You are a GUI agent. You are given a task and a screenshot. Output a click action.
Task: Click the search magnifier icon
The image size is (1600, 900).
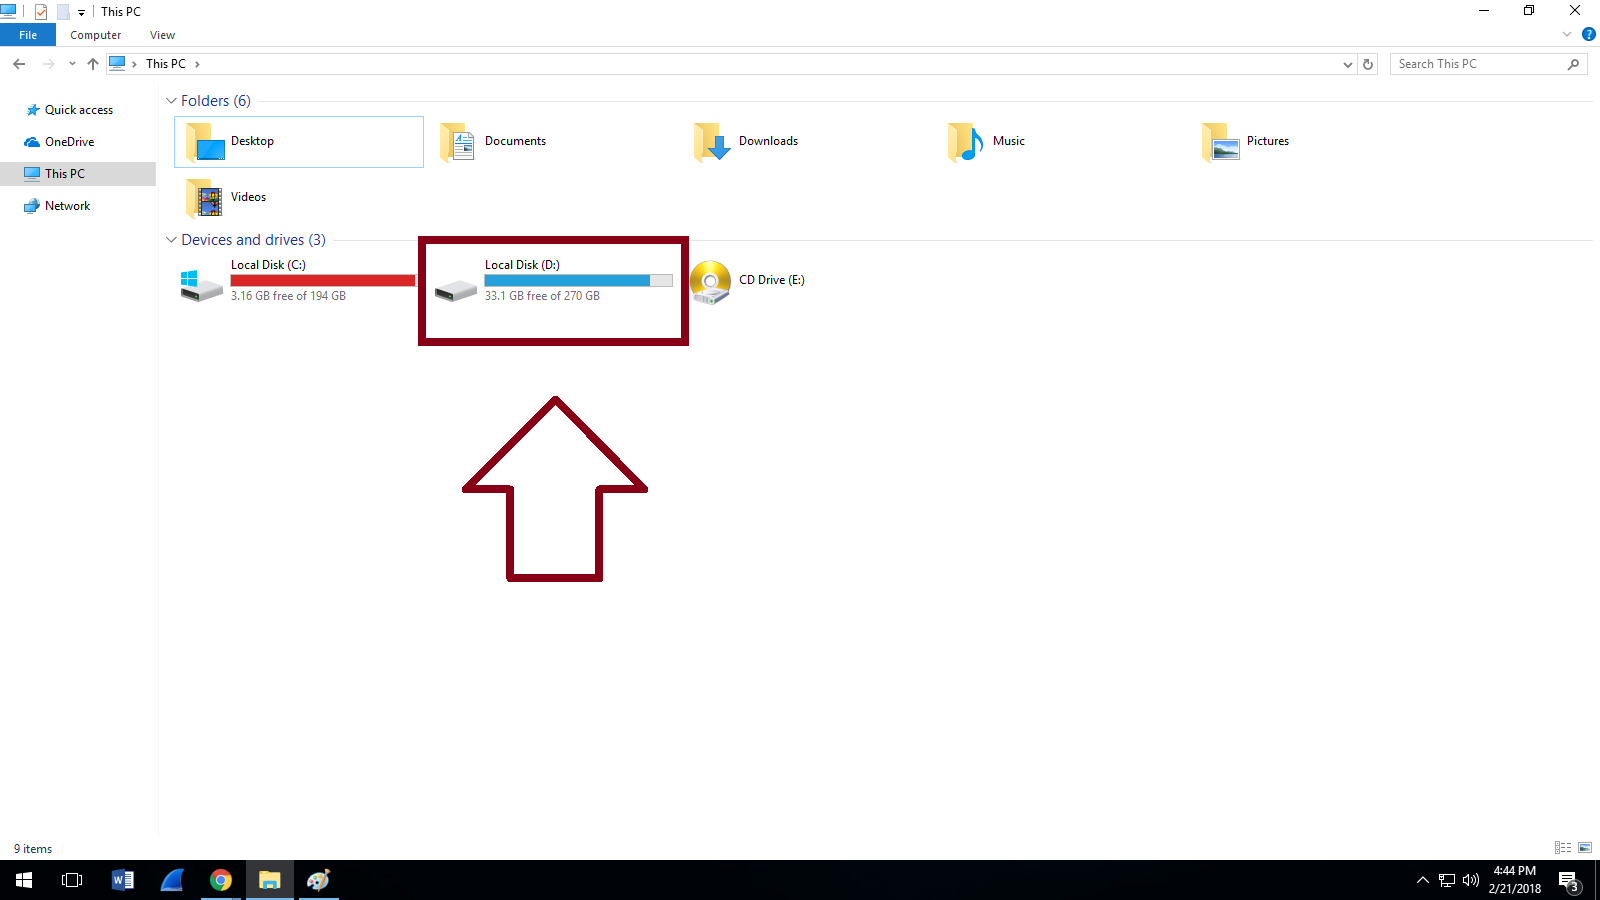(1574, 64)
